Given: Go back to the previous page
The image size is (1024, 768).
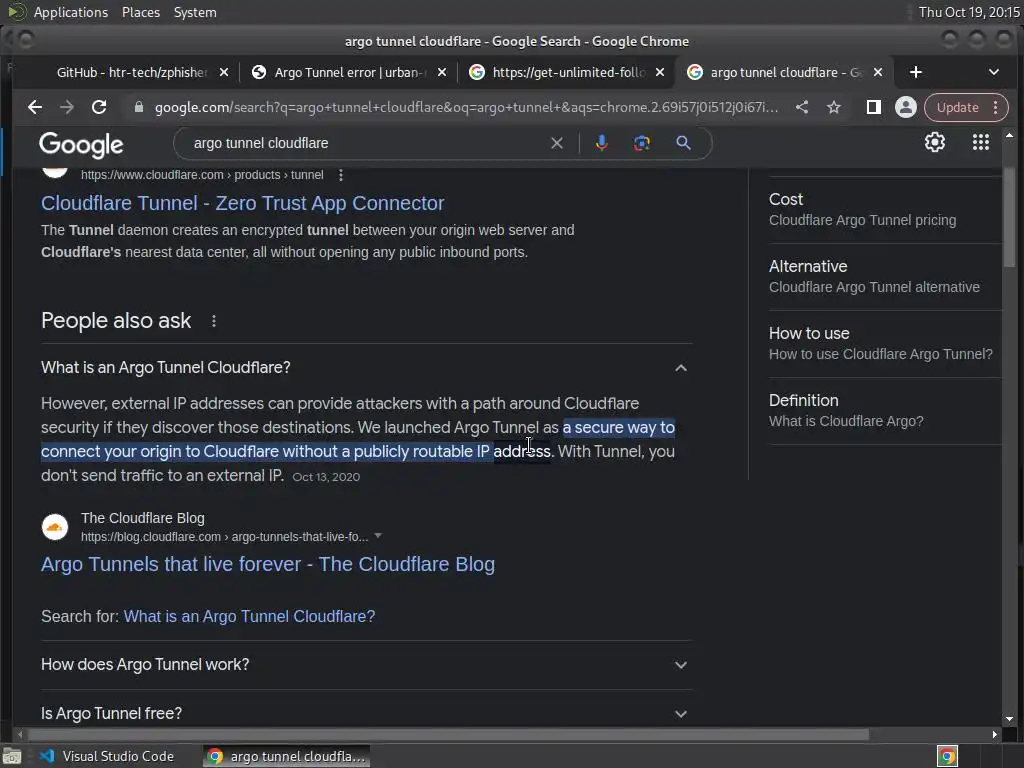Looking at the screenshot, I should pyautogui.click(x=35, y=107).
